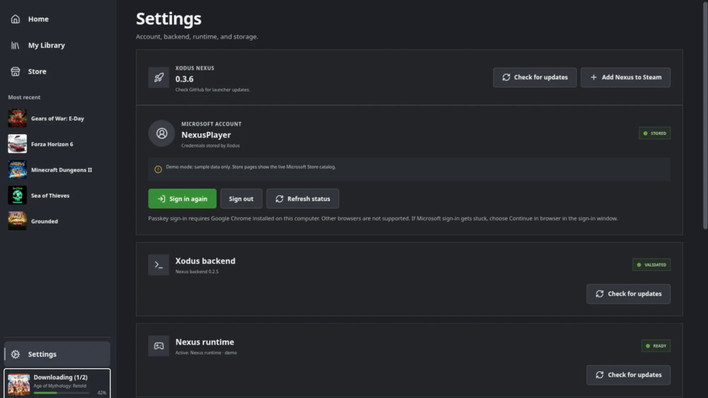The image size is (708, 398).
Task: Select Minecraft Dungeons II title
Action: click(x=61, y=170)
